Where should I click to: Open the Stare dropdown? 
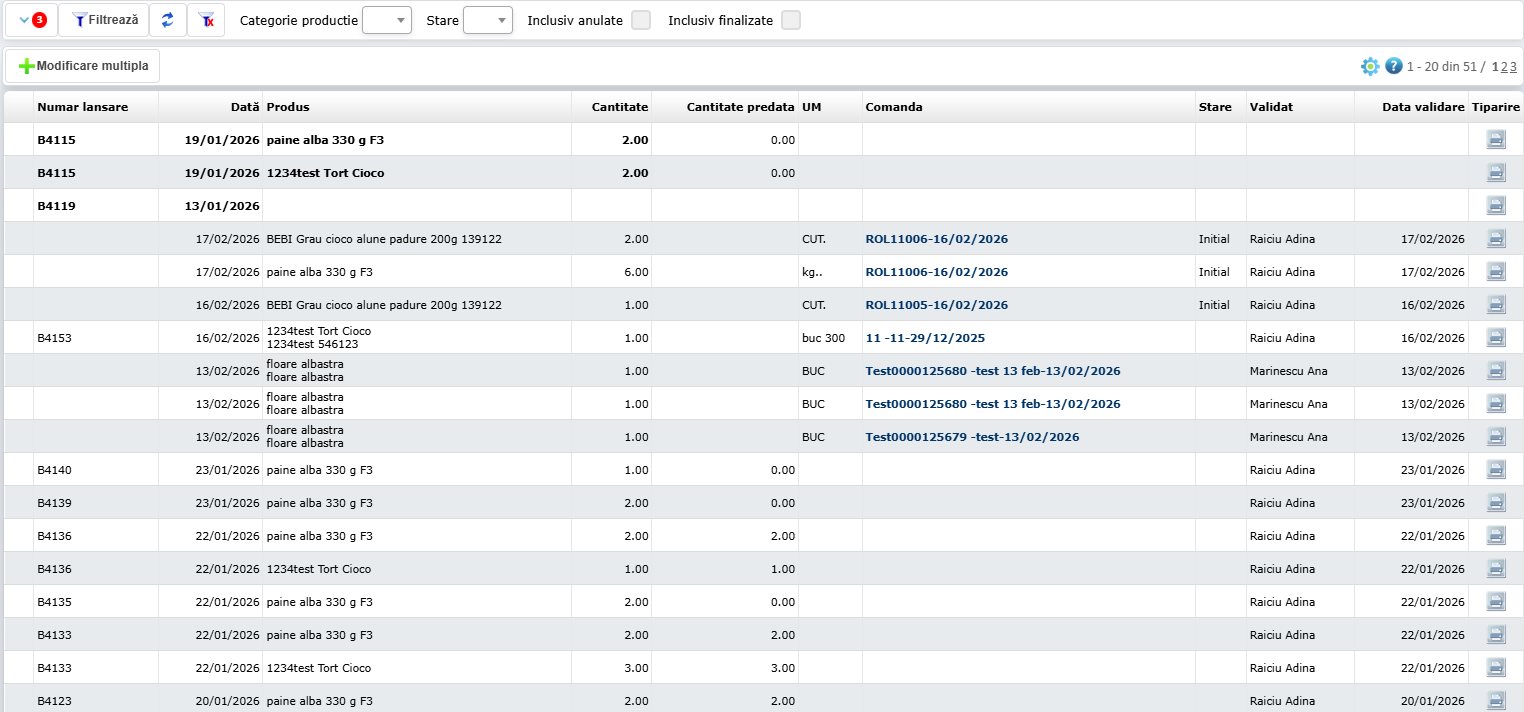pyautogui.click(x=488, y=20)
